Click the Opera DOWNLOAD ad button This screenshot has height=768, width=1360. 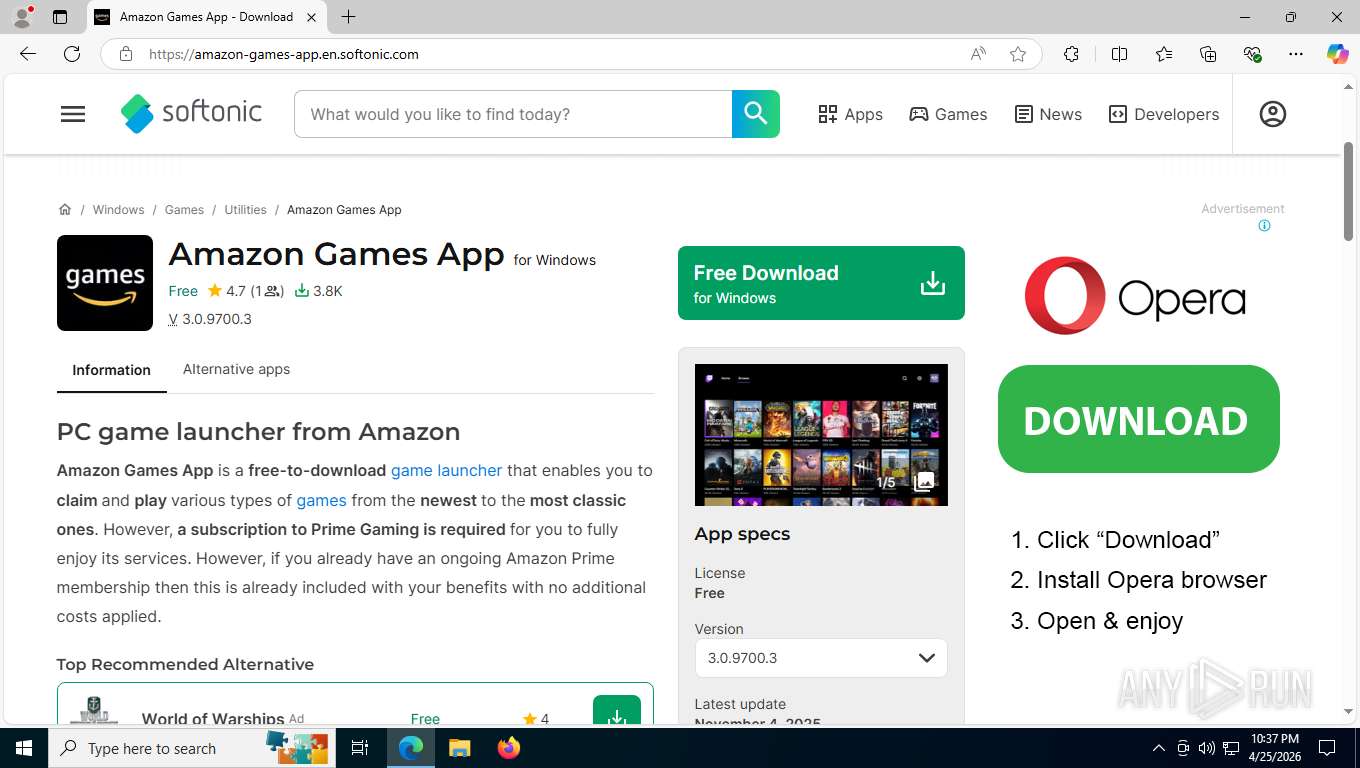1139,419
